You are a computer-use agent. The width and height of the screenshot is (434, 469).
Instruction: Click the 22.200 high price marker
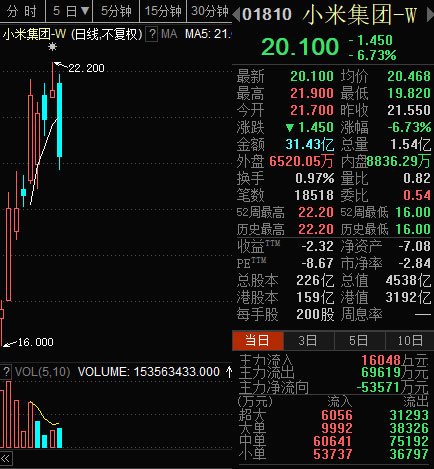coord(86,68)
